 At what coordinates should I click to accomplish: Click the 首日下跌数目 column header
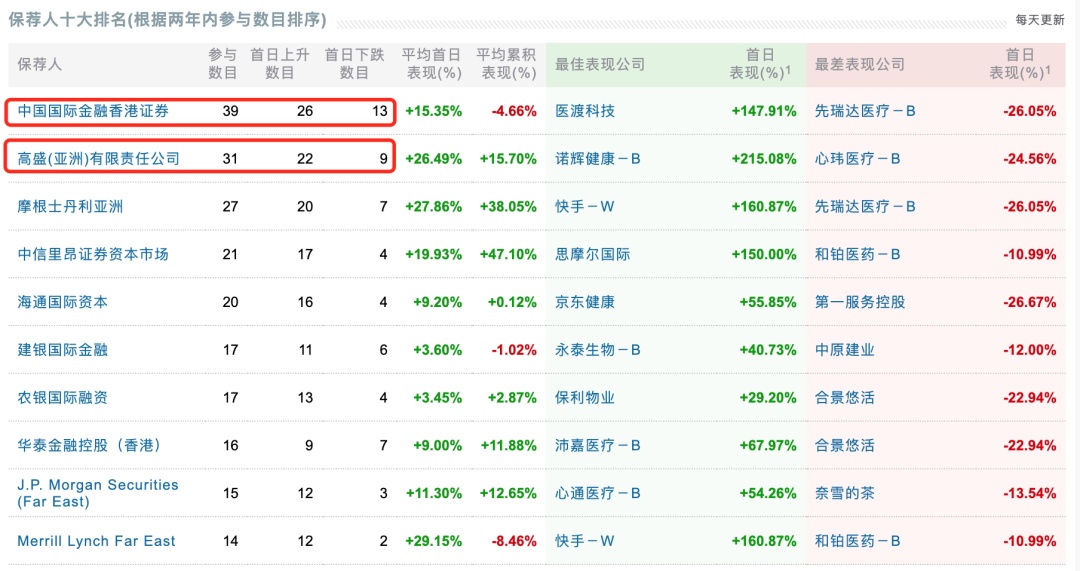click(x=354, y=63)
